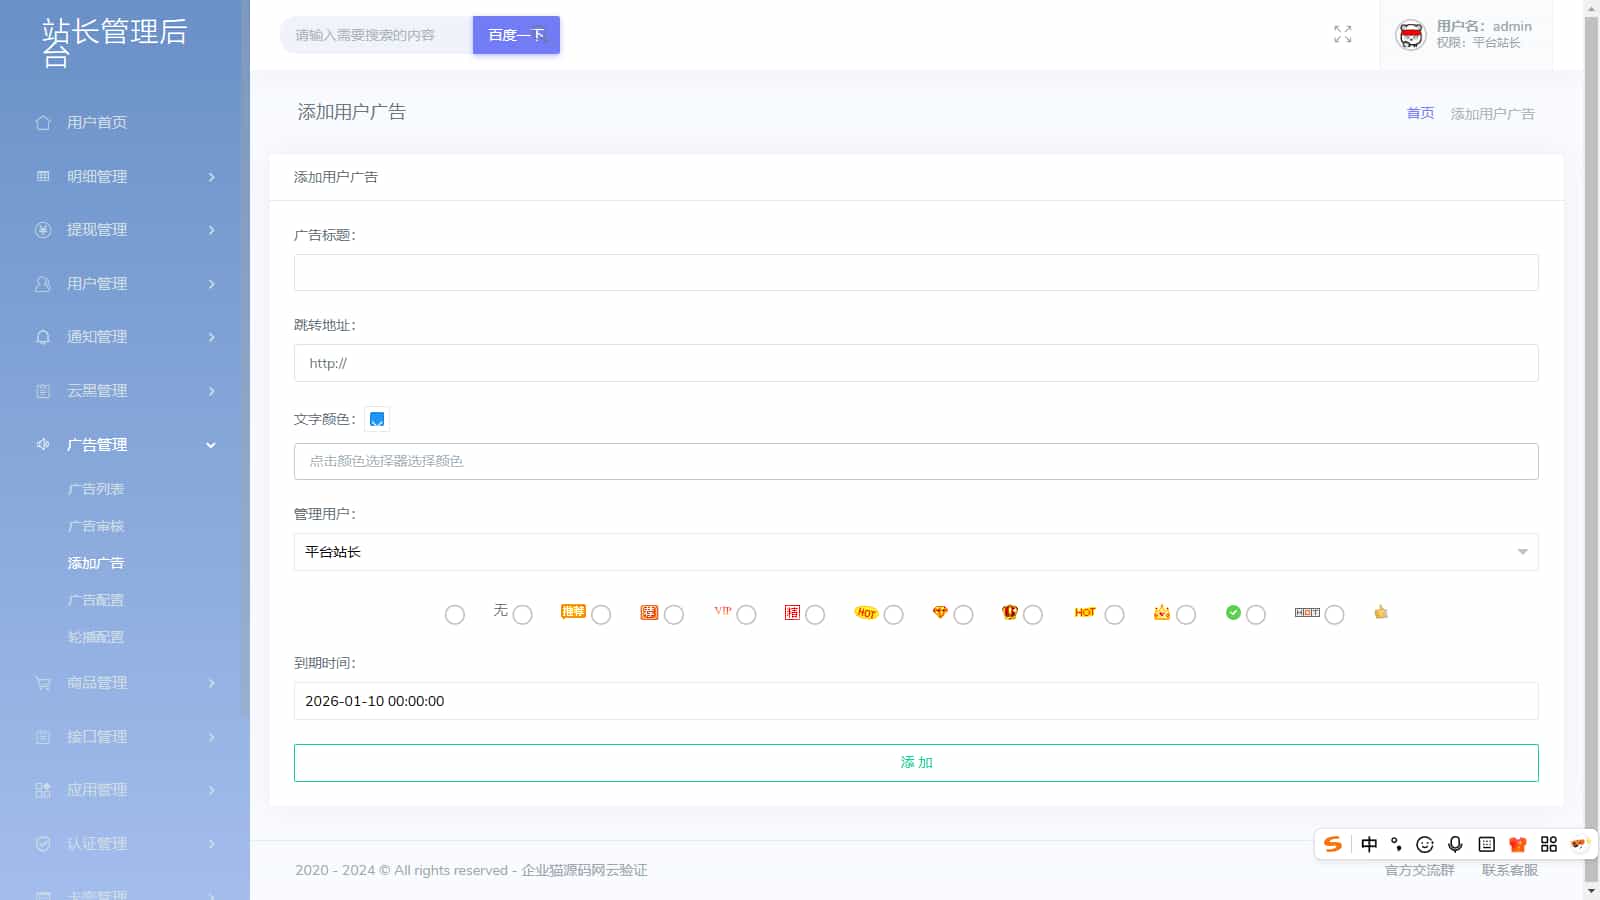Screen dimensions: 1600x900
Task: Collapse the 广告管理 menu chevron
Action: [211, 445]
